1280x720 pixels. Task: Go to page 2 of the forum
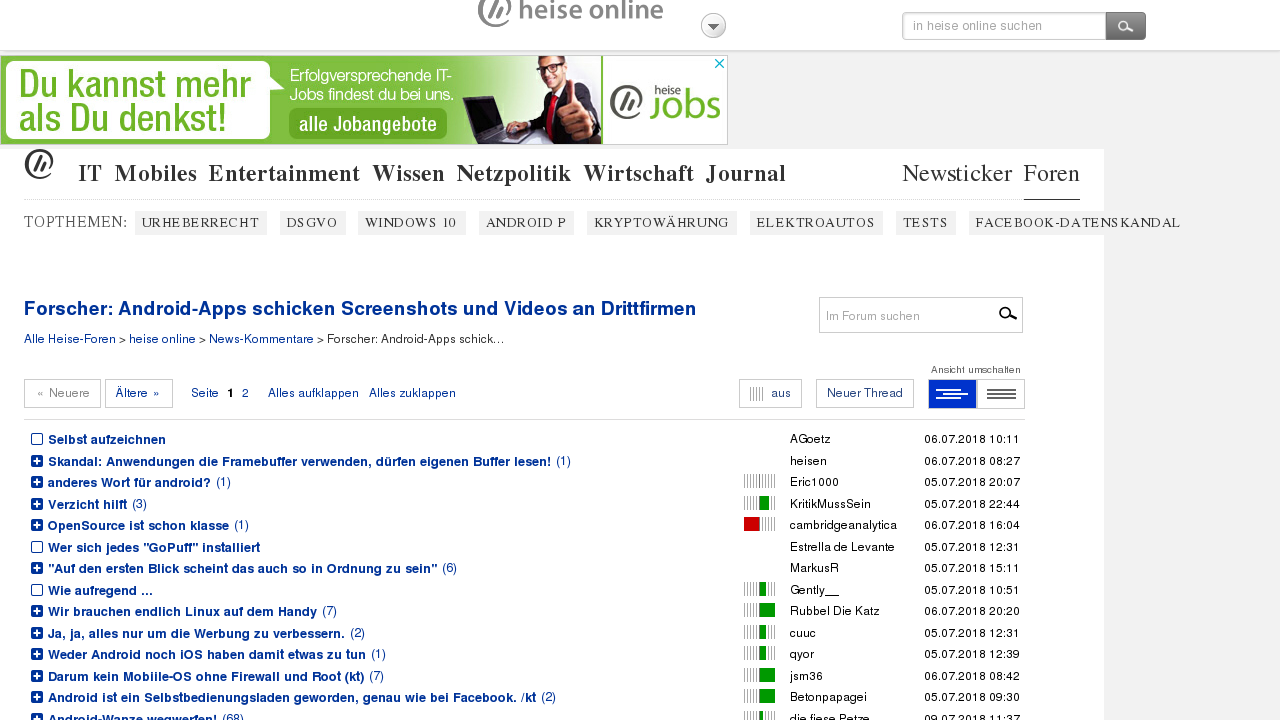(x=245, y=393)
